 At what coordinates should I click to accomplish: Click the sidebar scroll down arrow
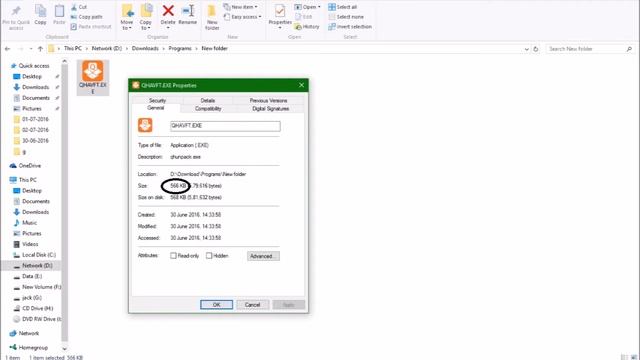pyautogui.click(x=64, y=349)
